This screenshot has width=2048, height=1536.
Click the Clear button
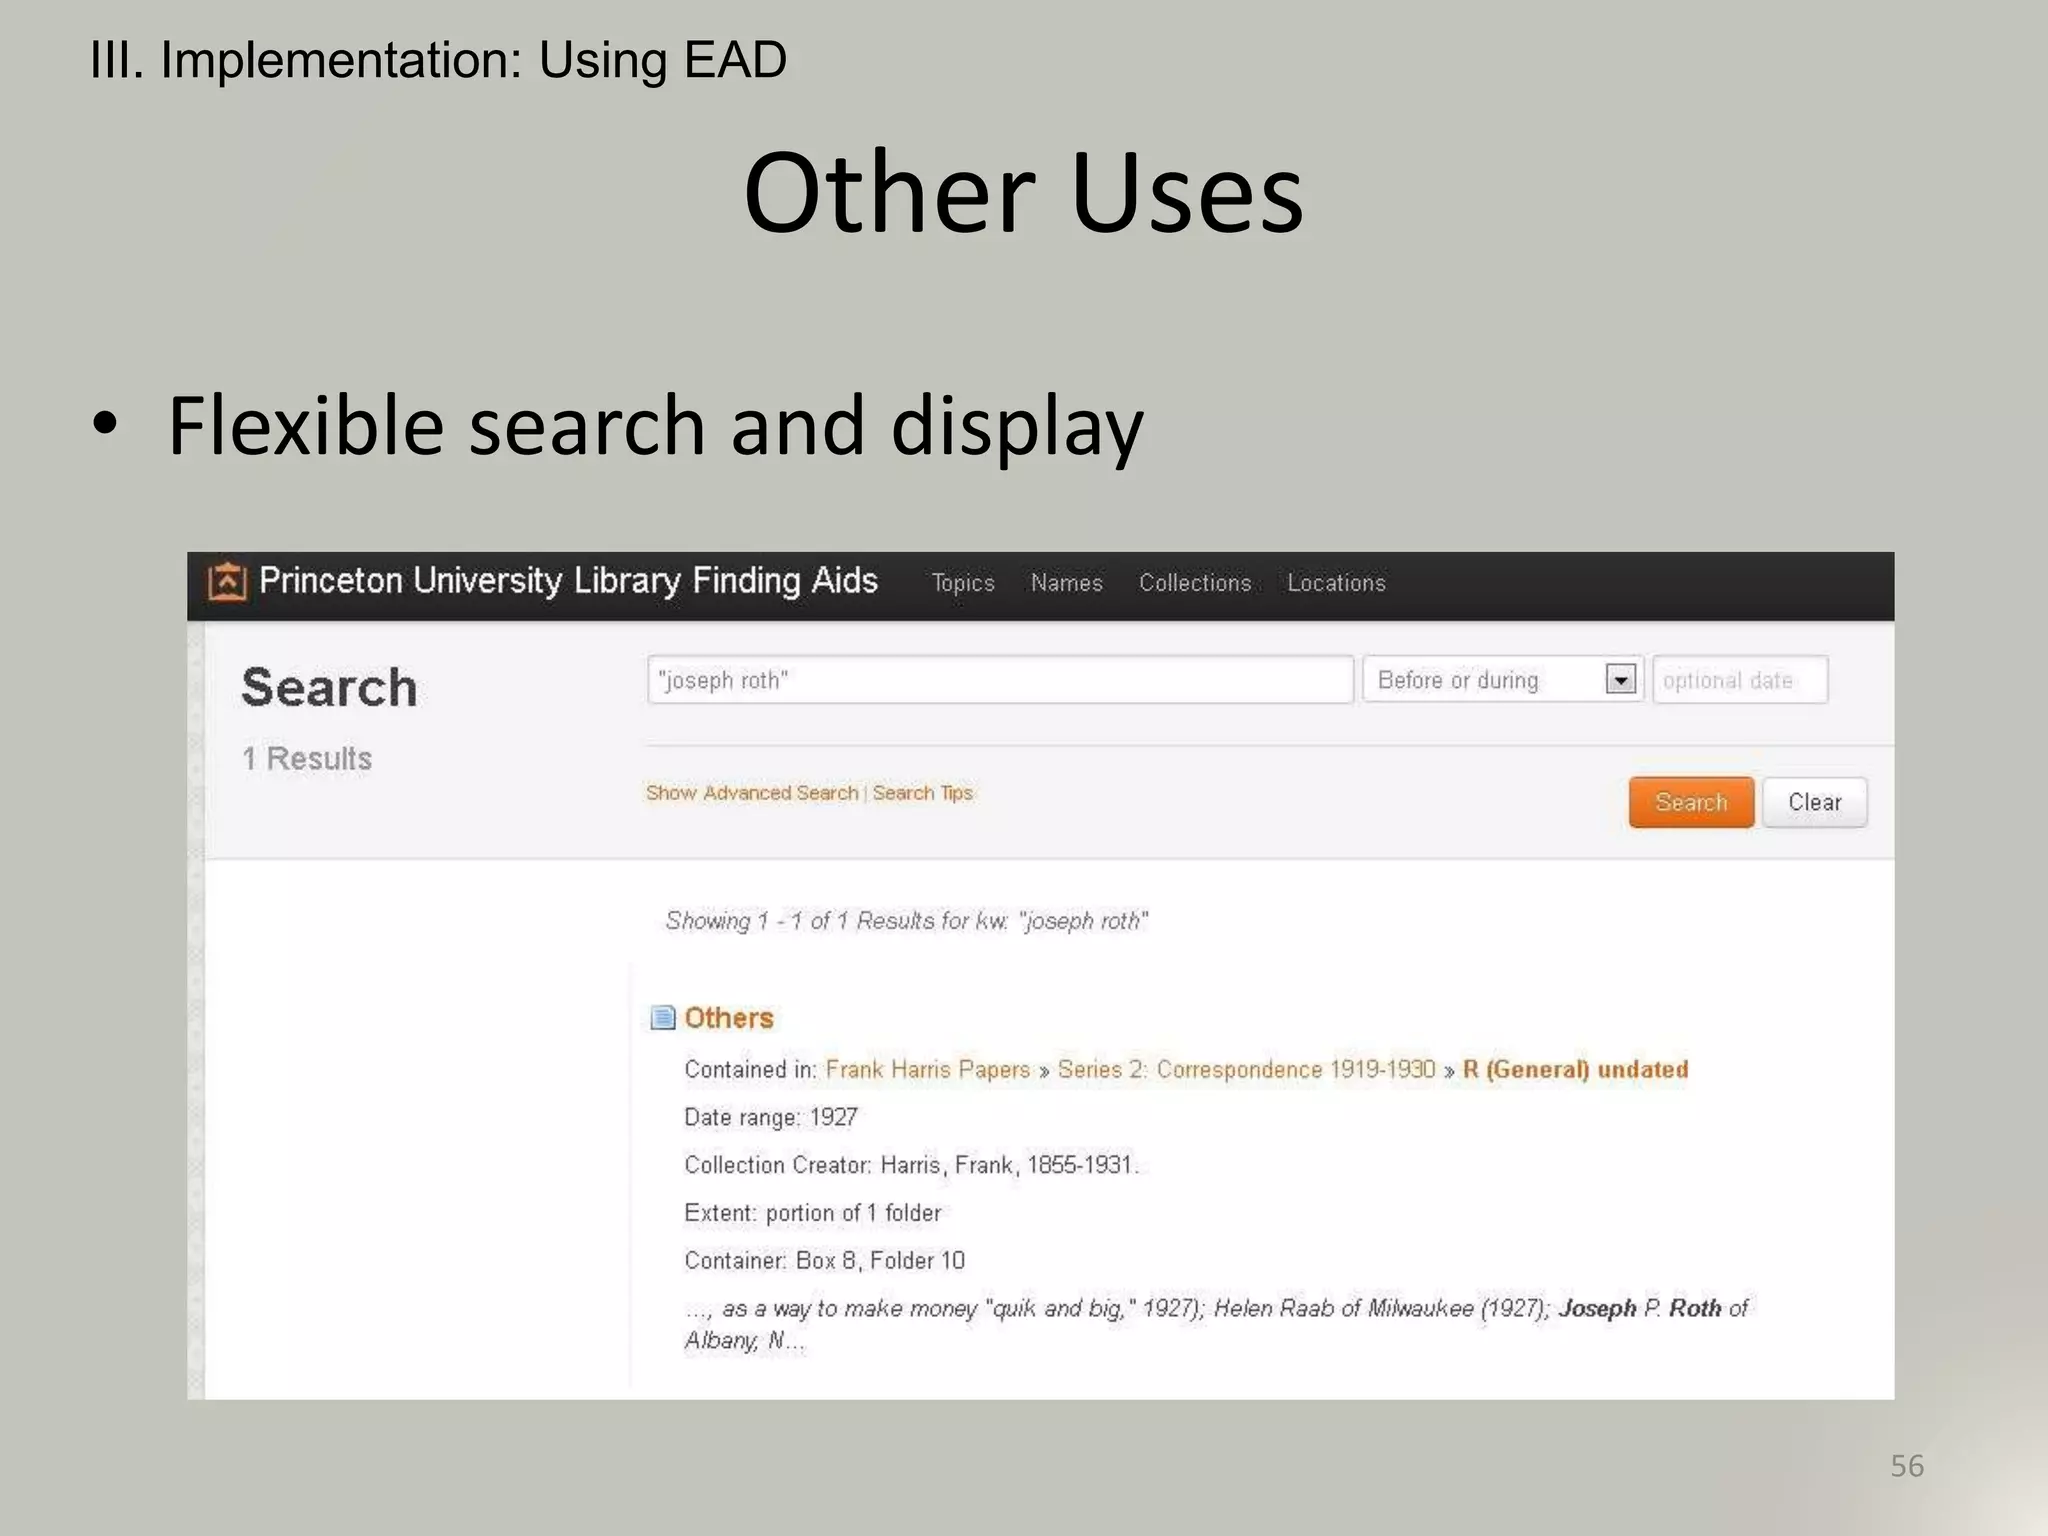click(1814, 802)
